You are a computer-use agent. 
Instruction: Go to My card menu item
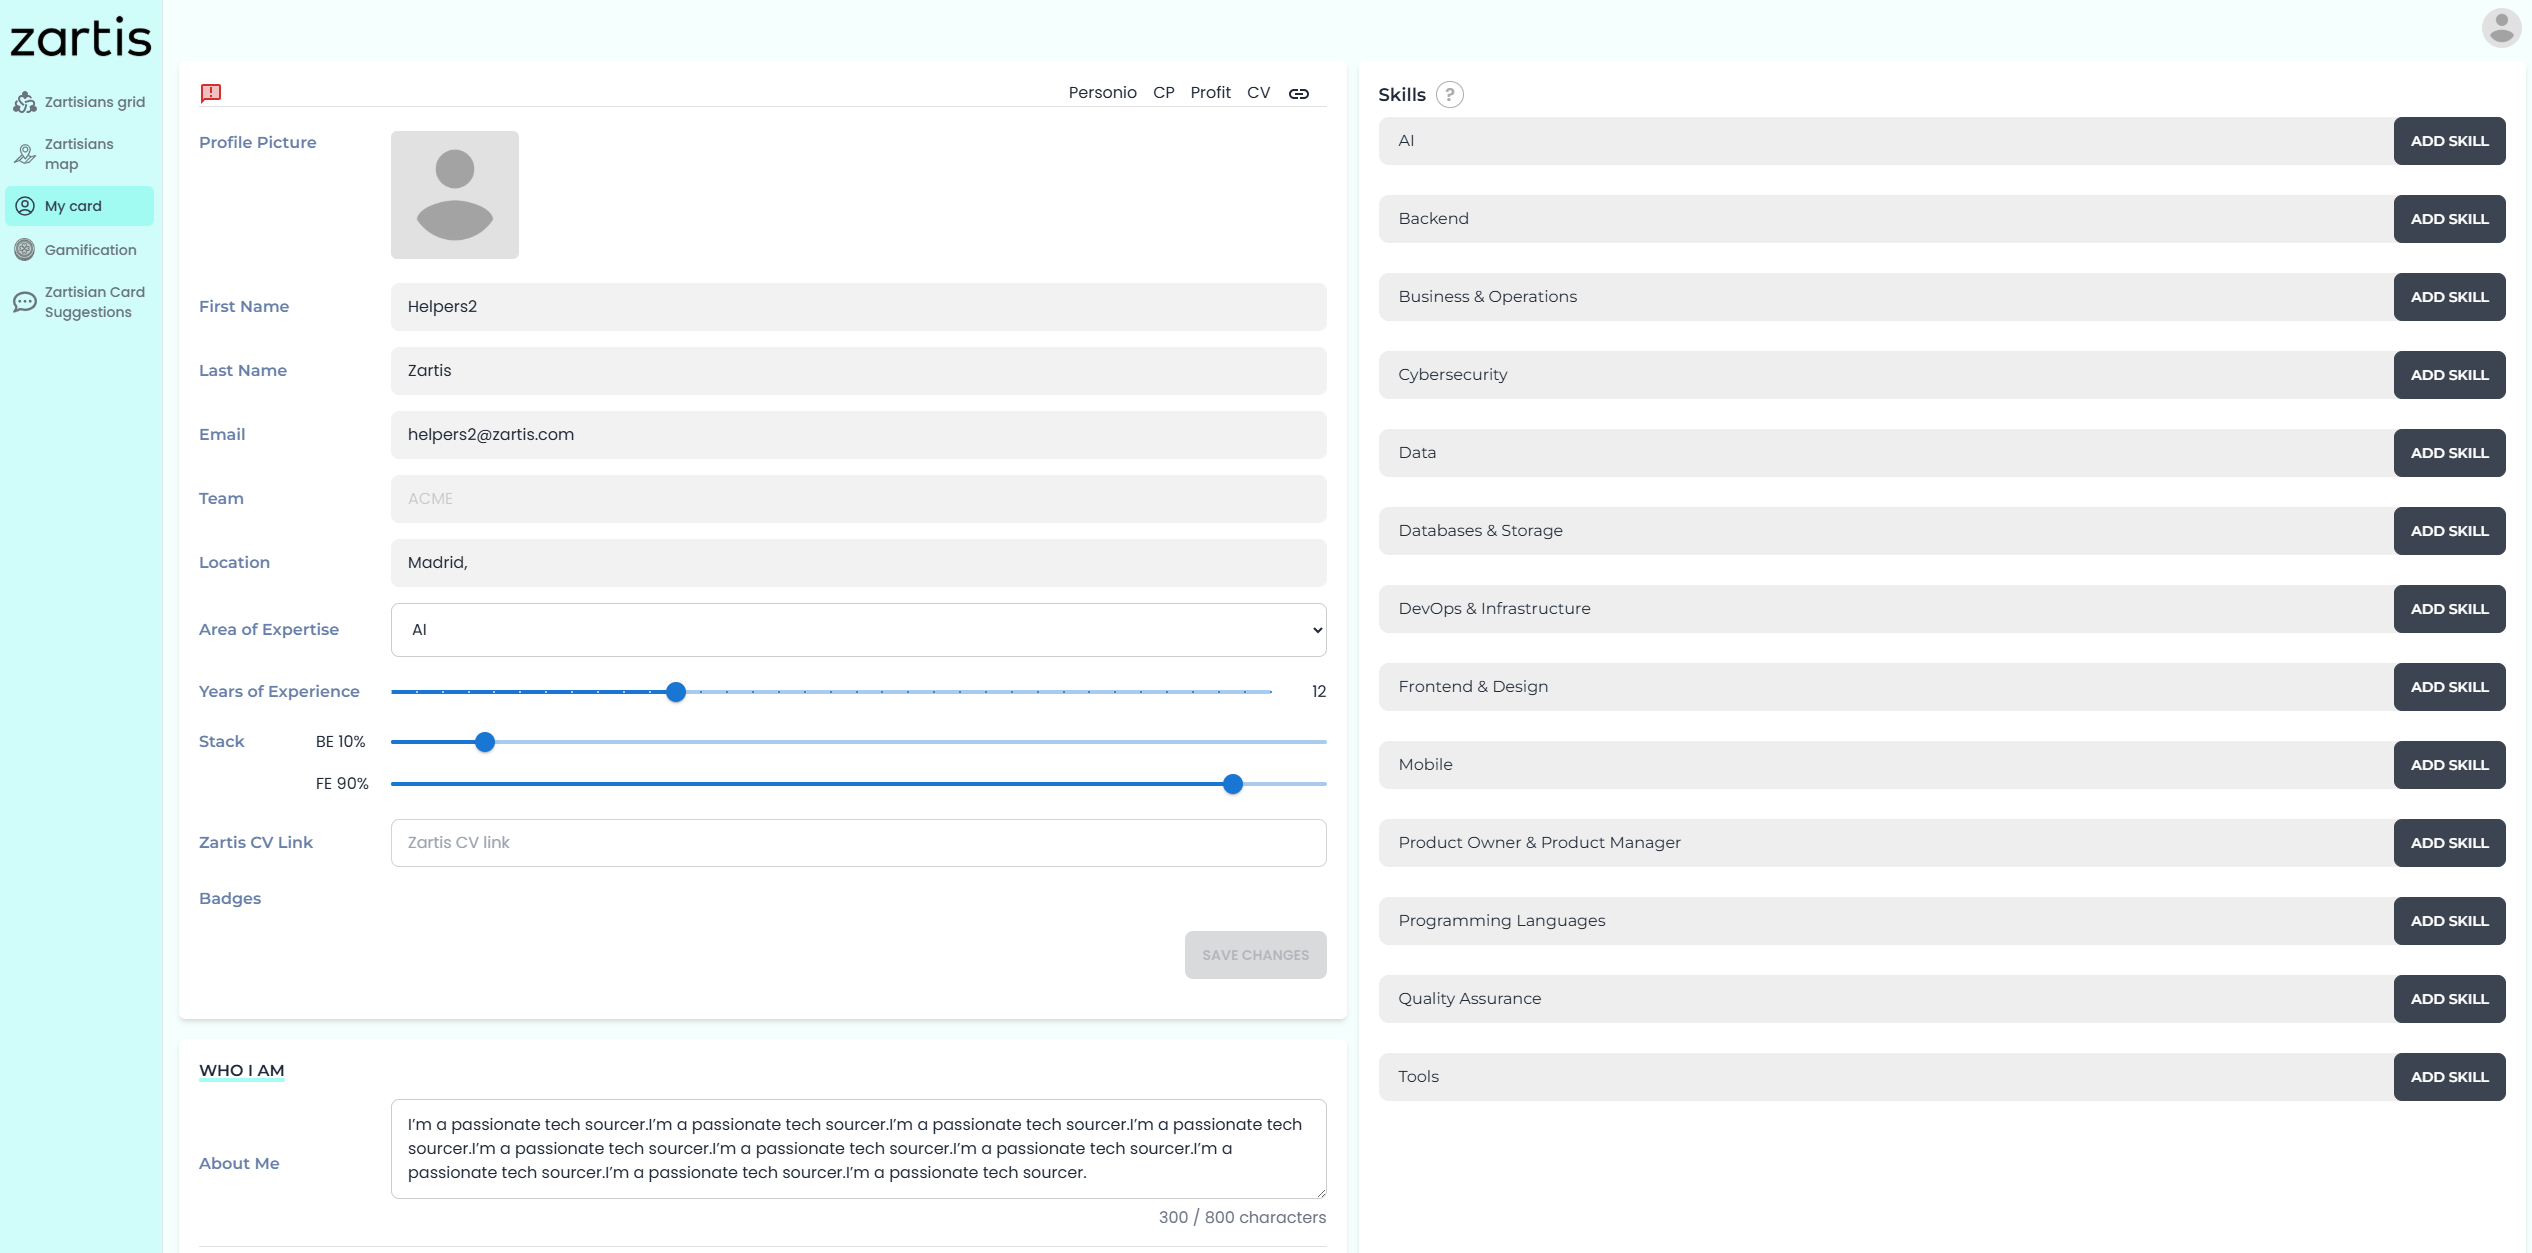(79, 206)
